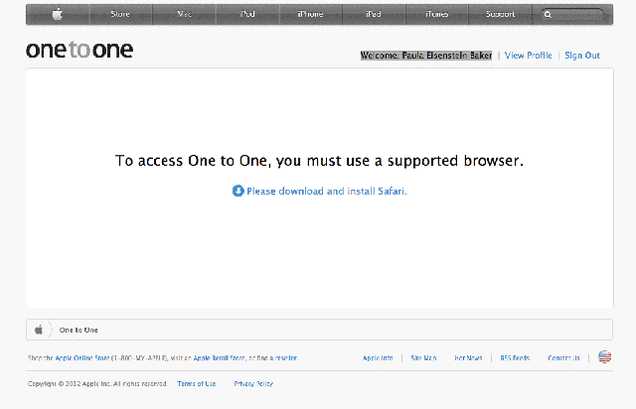This screenshot has width=636, height=409.
Task: Click the Apple icon in the breadcrumb bar
Action: tap(39, 329)
